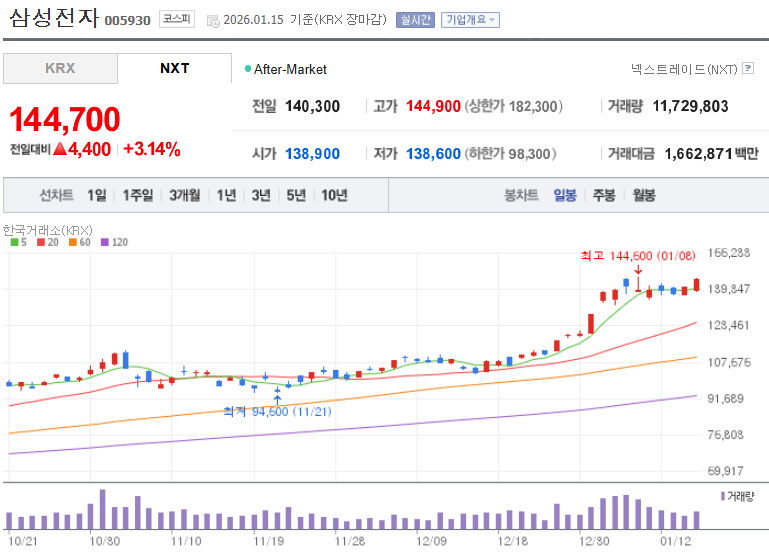
Task: Show the 3개월 line chart
Action: [184, 195]
